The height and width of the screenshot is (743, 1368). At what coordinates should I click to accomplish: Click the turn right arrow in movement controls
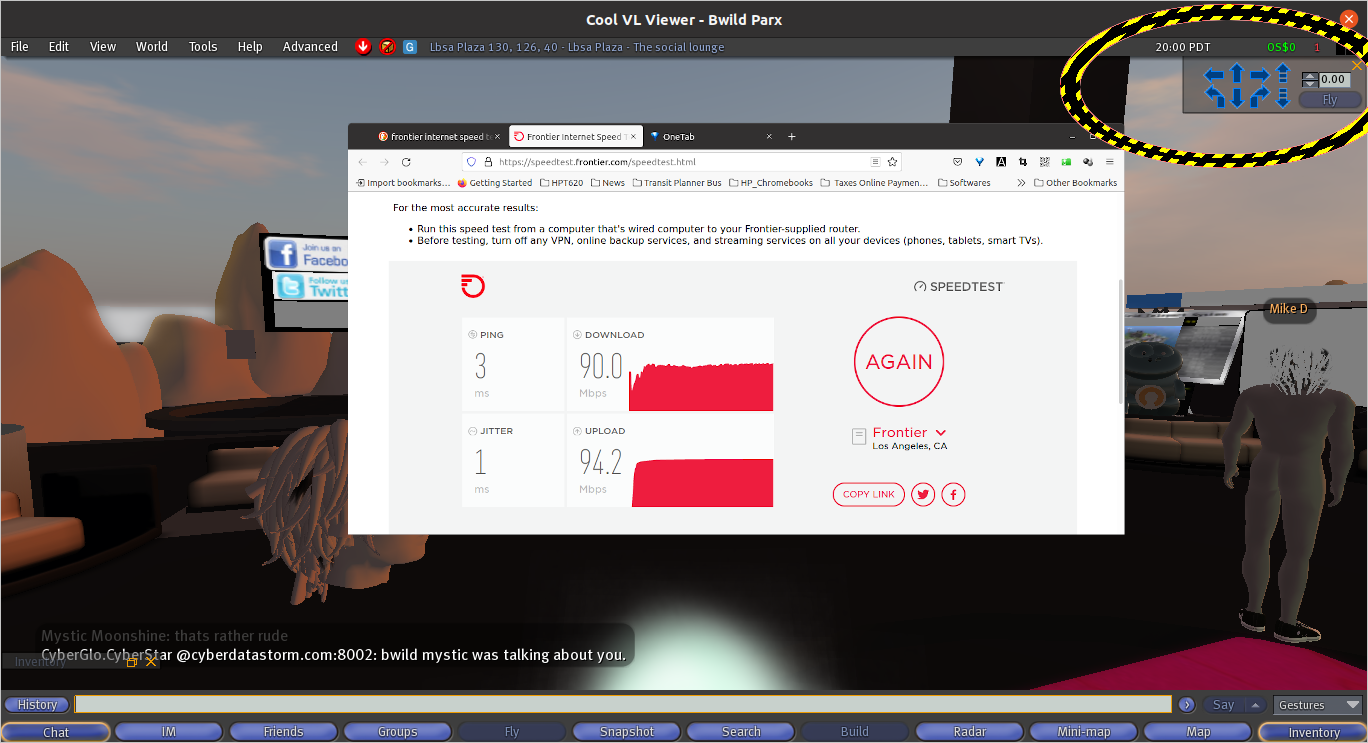point(1260,96)
